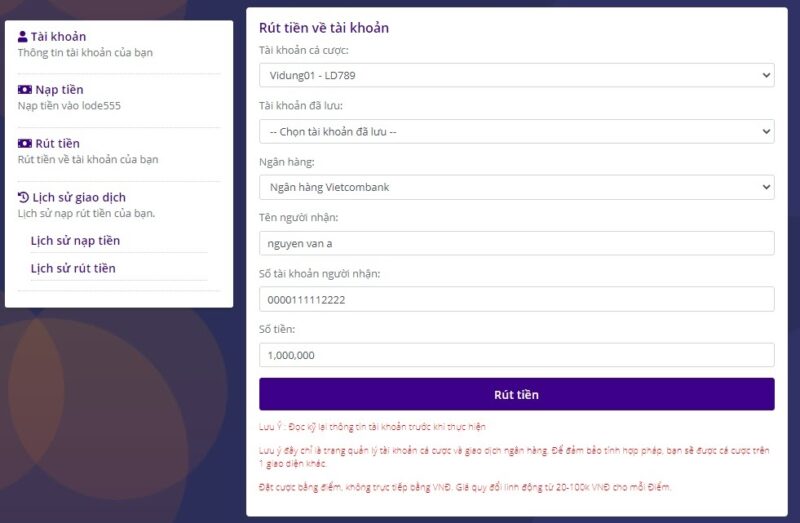The height and width of the screenshot is (523, 800).
Task: Click the Số tiền amount field
Action: click(515, 355)
